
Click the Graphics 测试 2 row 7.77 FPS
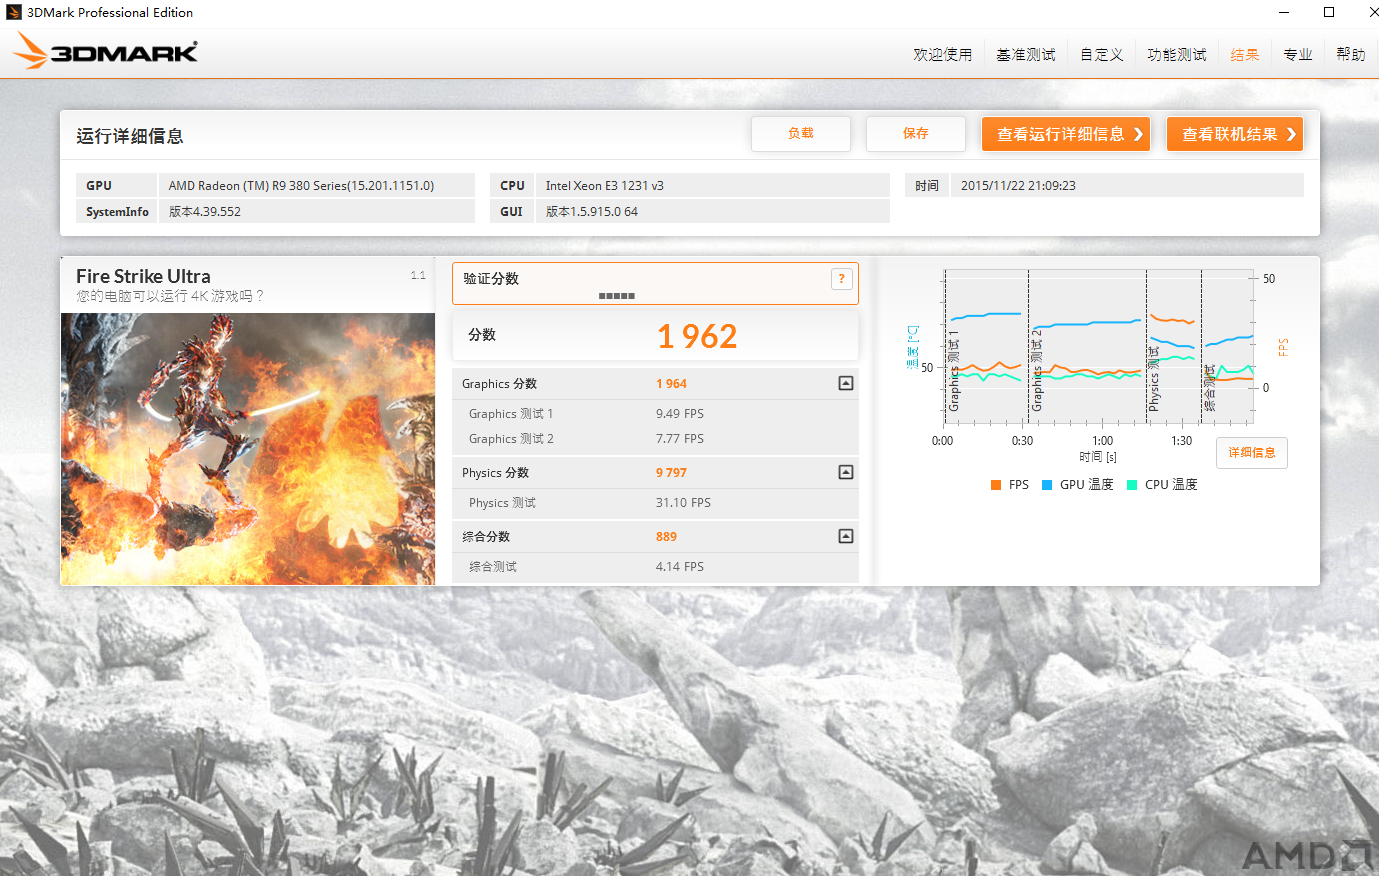[x=655, y=439]
